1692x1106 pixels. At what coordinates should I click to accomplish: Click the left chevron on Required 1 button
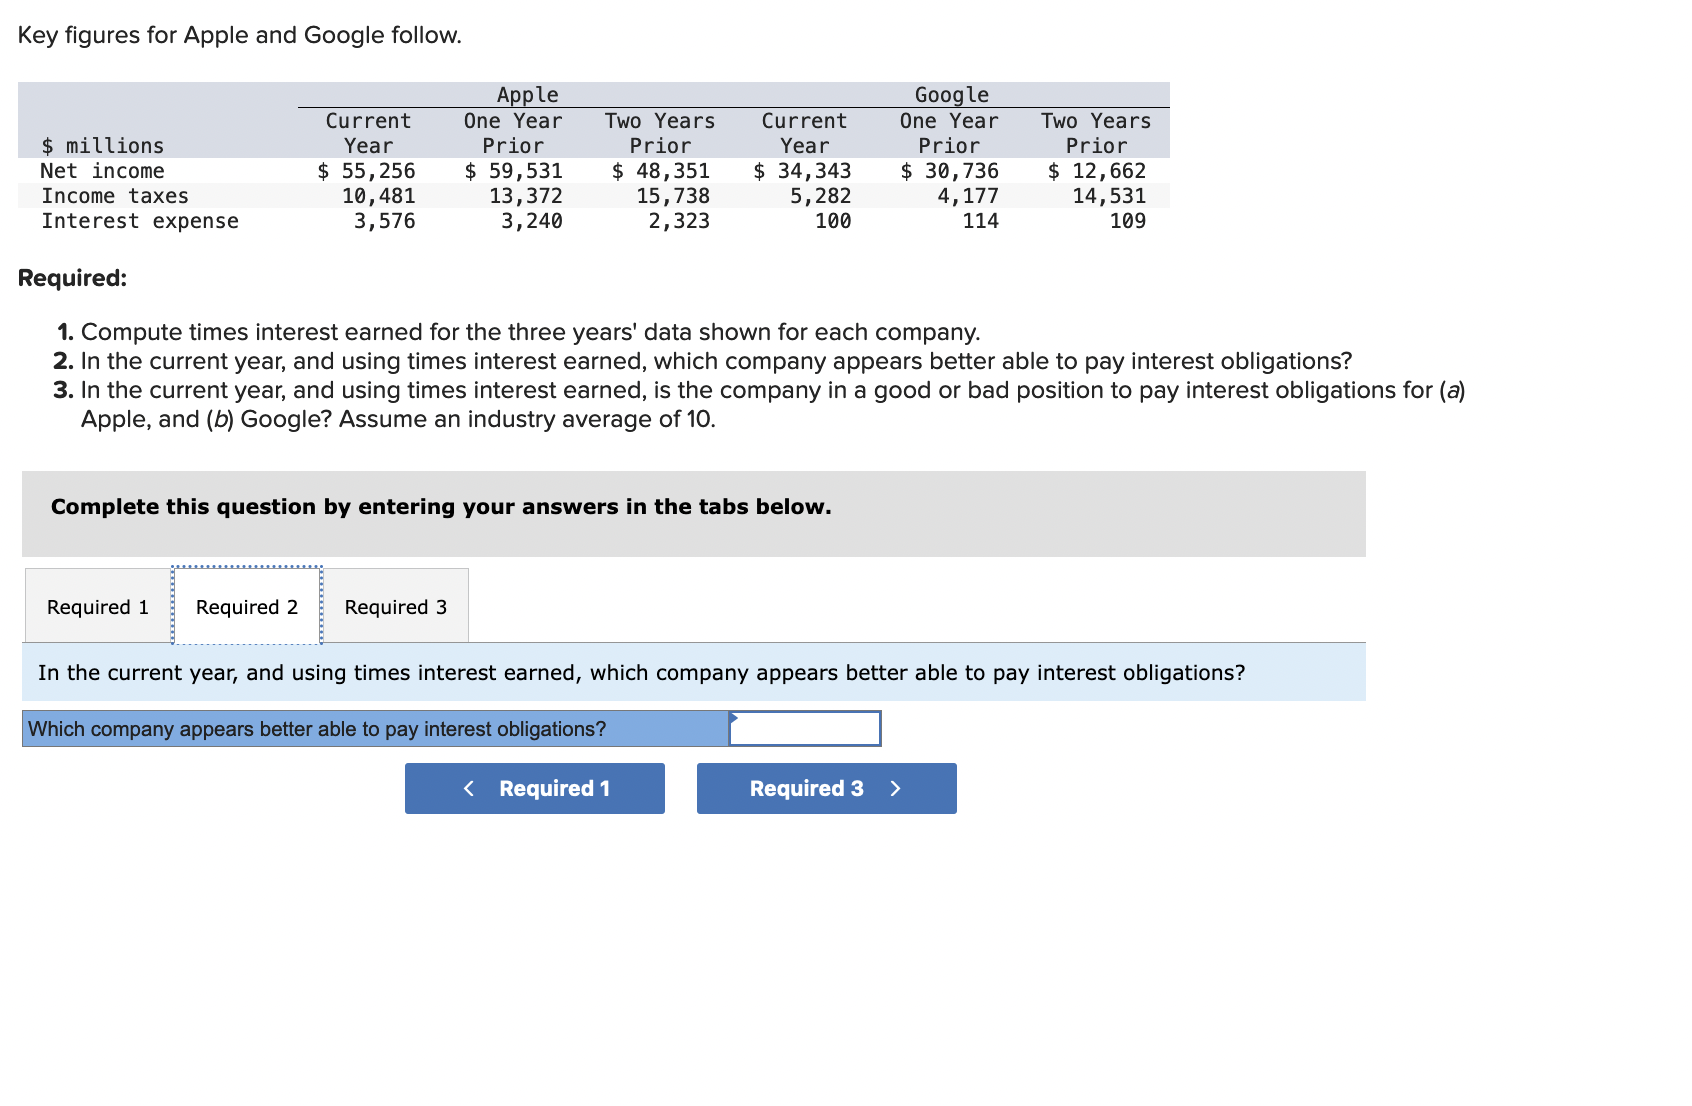point(469,788)
